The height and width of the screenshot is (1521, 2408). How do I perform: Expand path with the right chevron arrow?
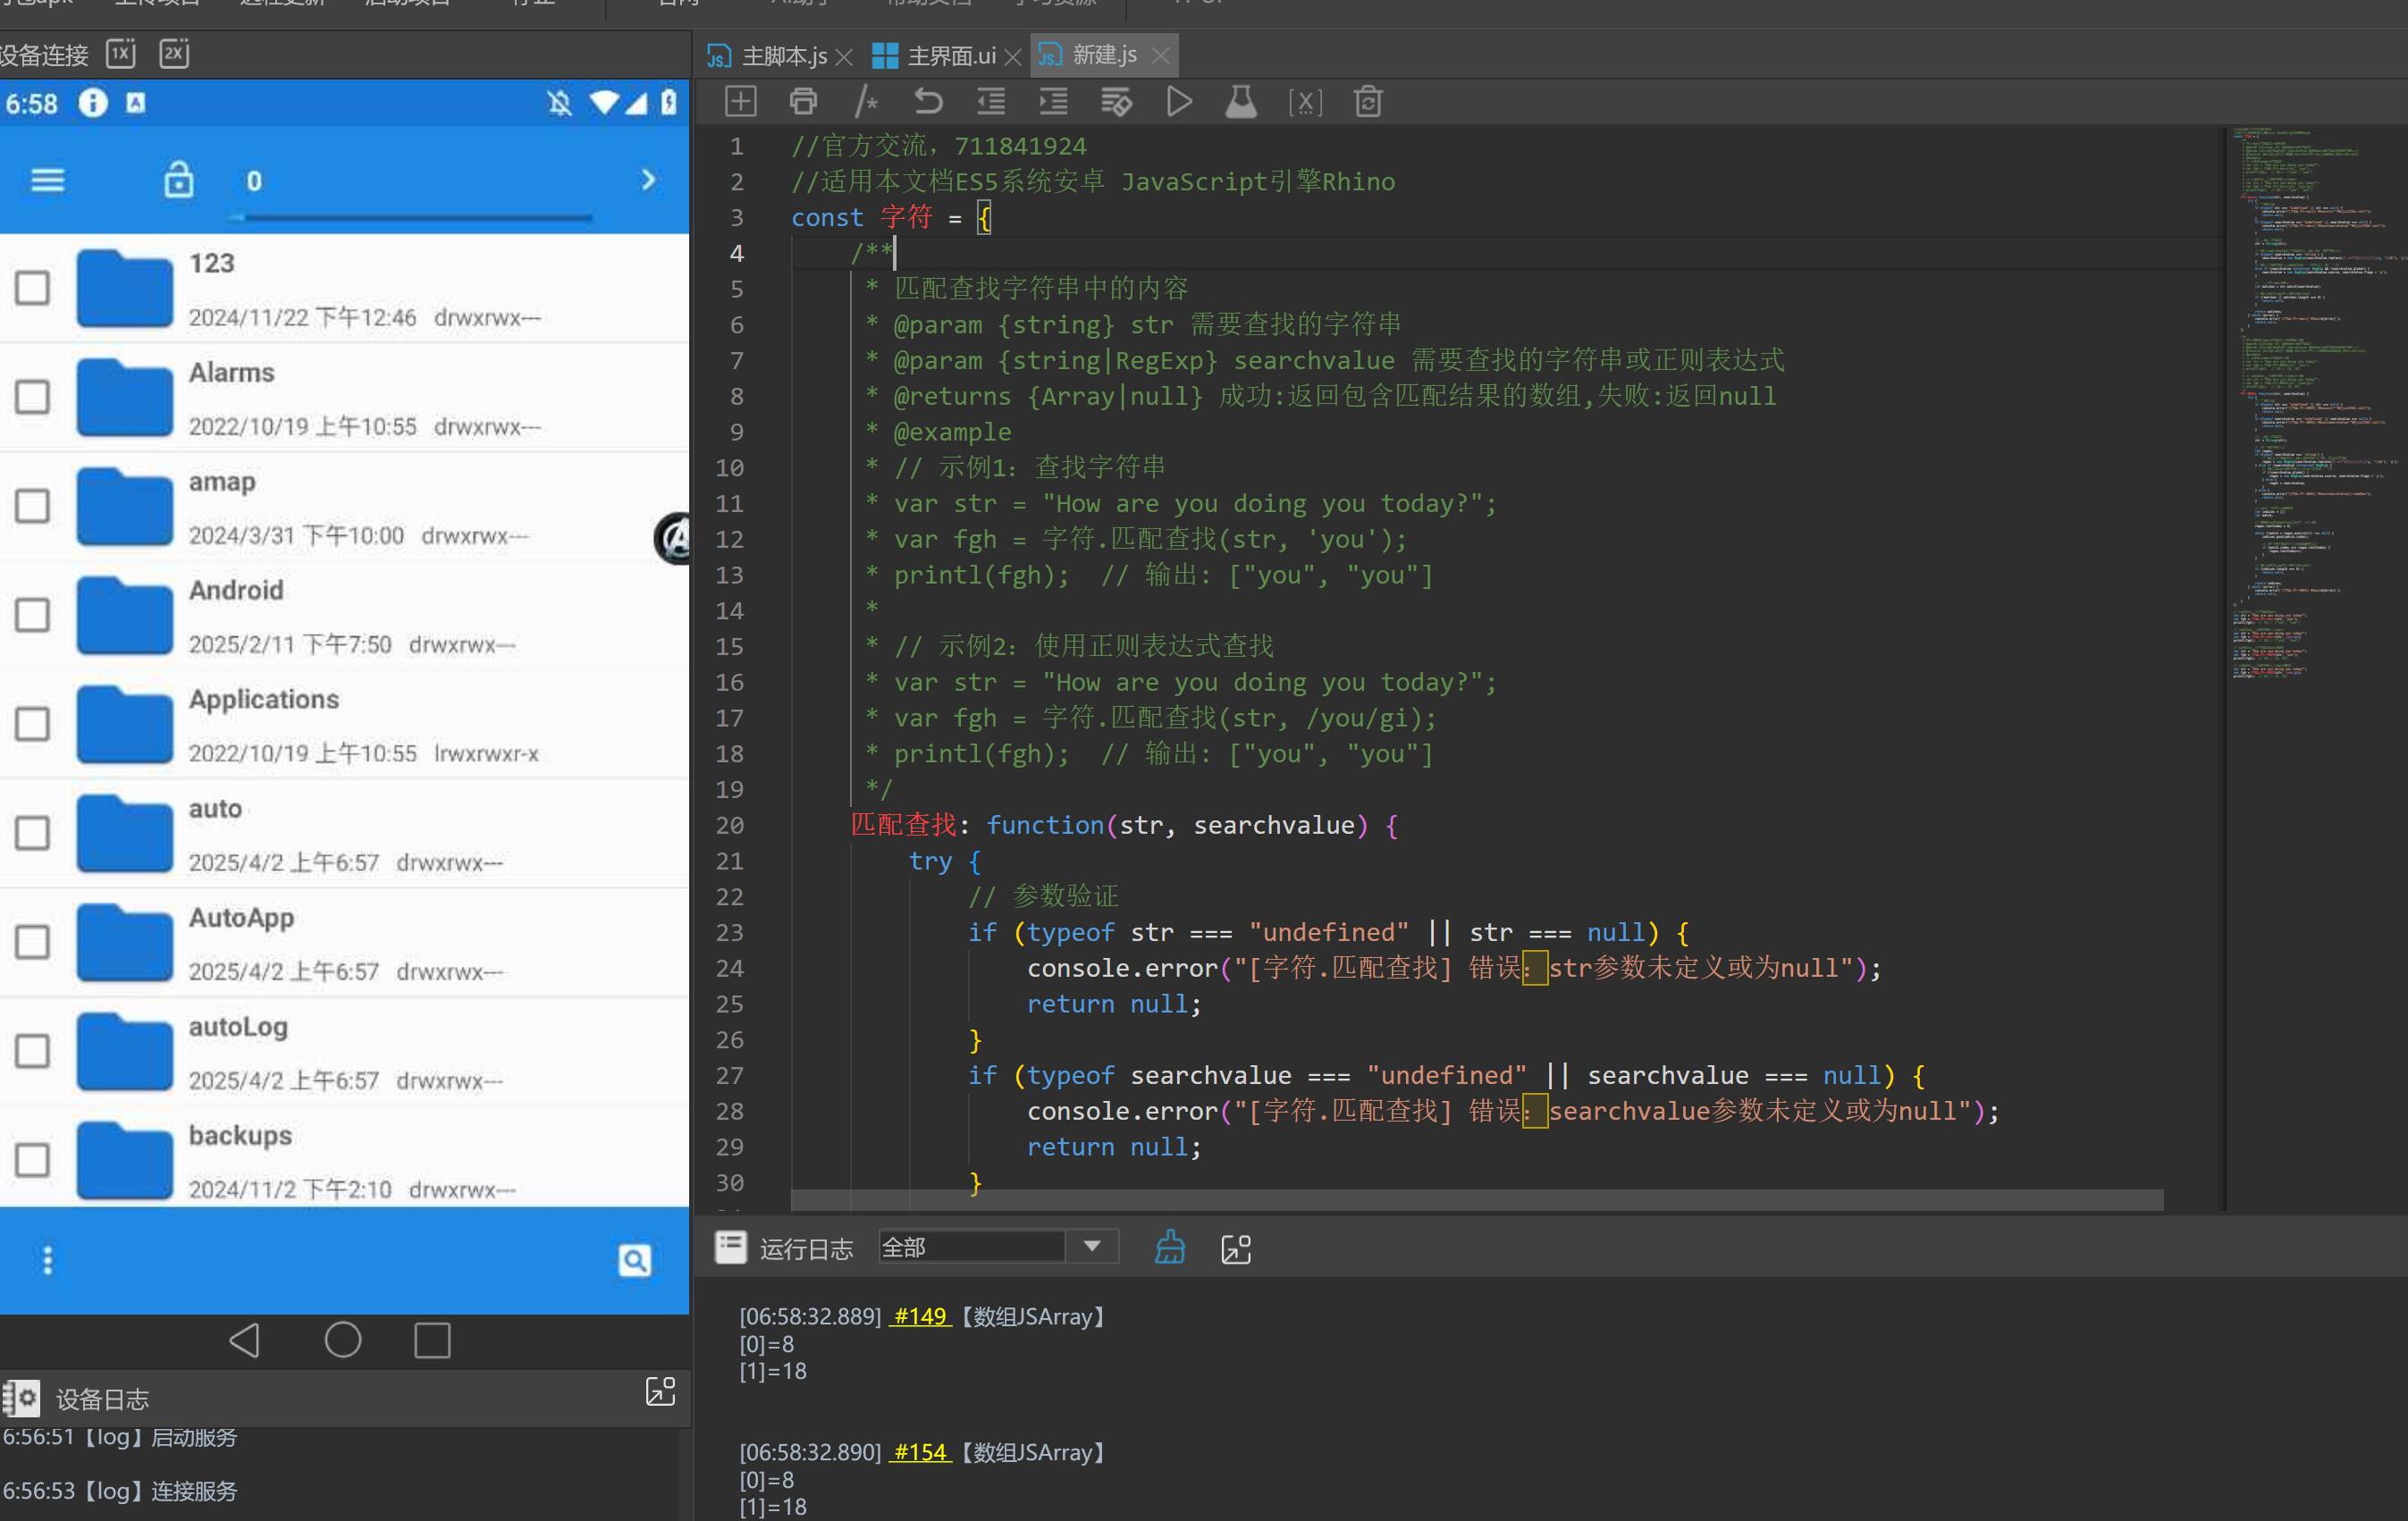(648, 180)
